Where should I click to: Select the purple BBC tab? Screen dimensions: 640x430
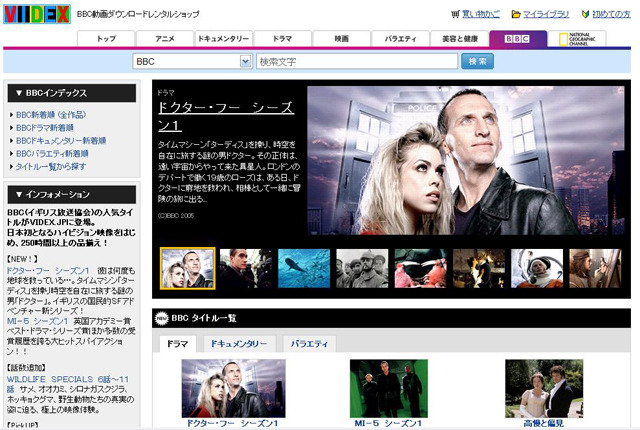[518, 39]
